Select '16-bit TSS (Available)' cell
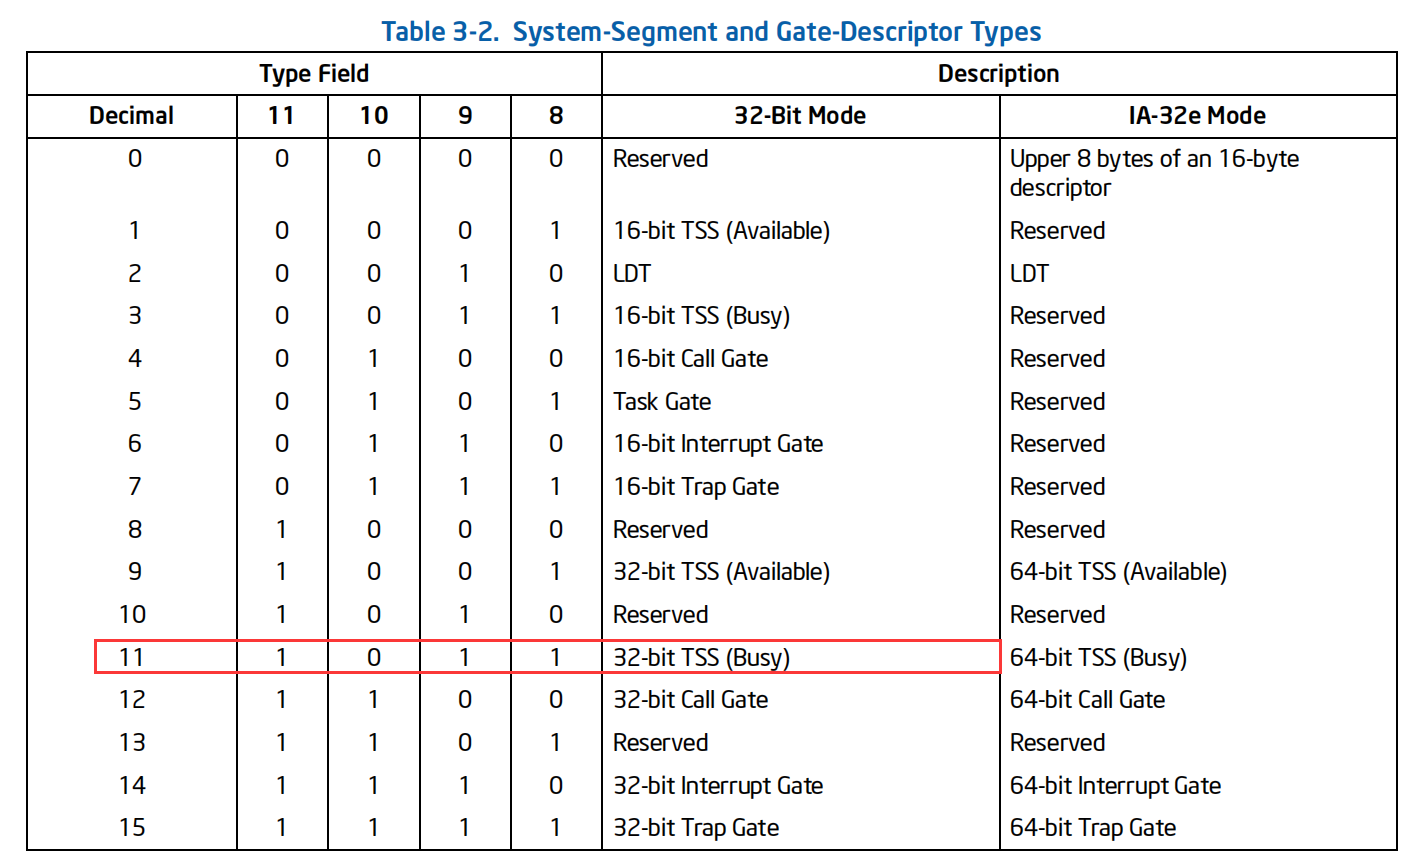The height and width of the screenshot is (855, 1409). click(721, 231)
